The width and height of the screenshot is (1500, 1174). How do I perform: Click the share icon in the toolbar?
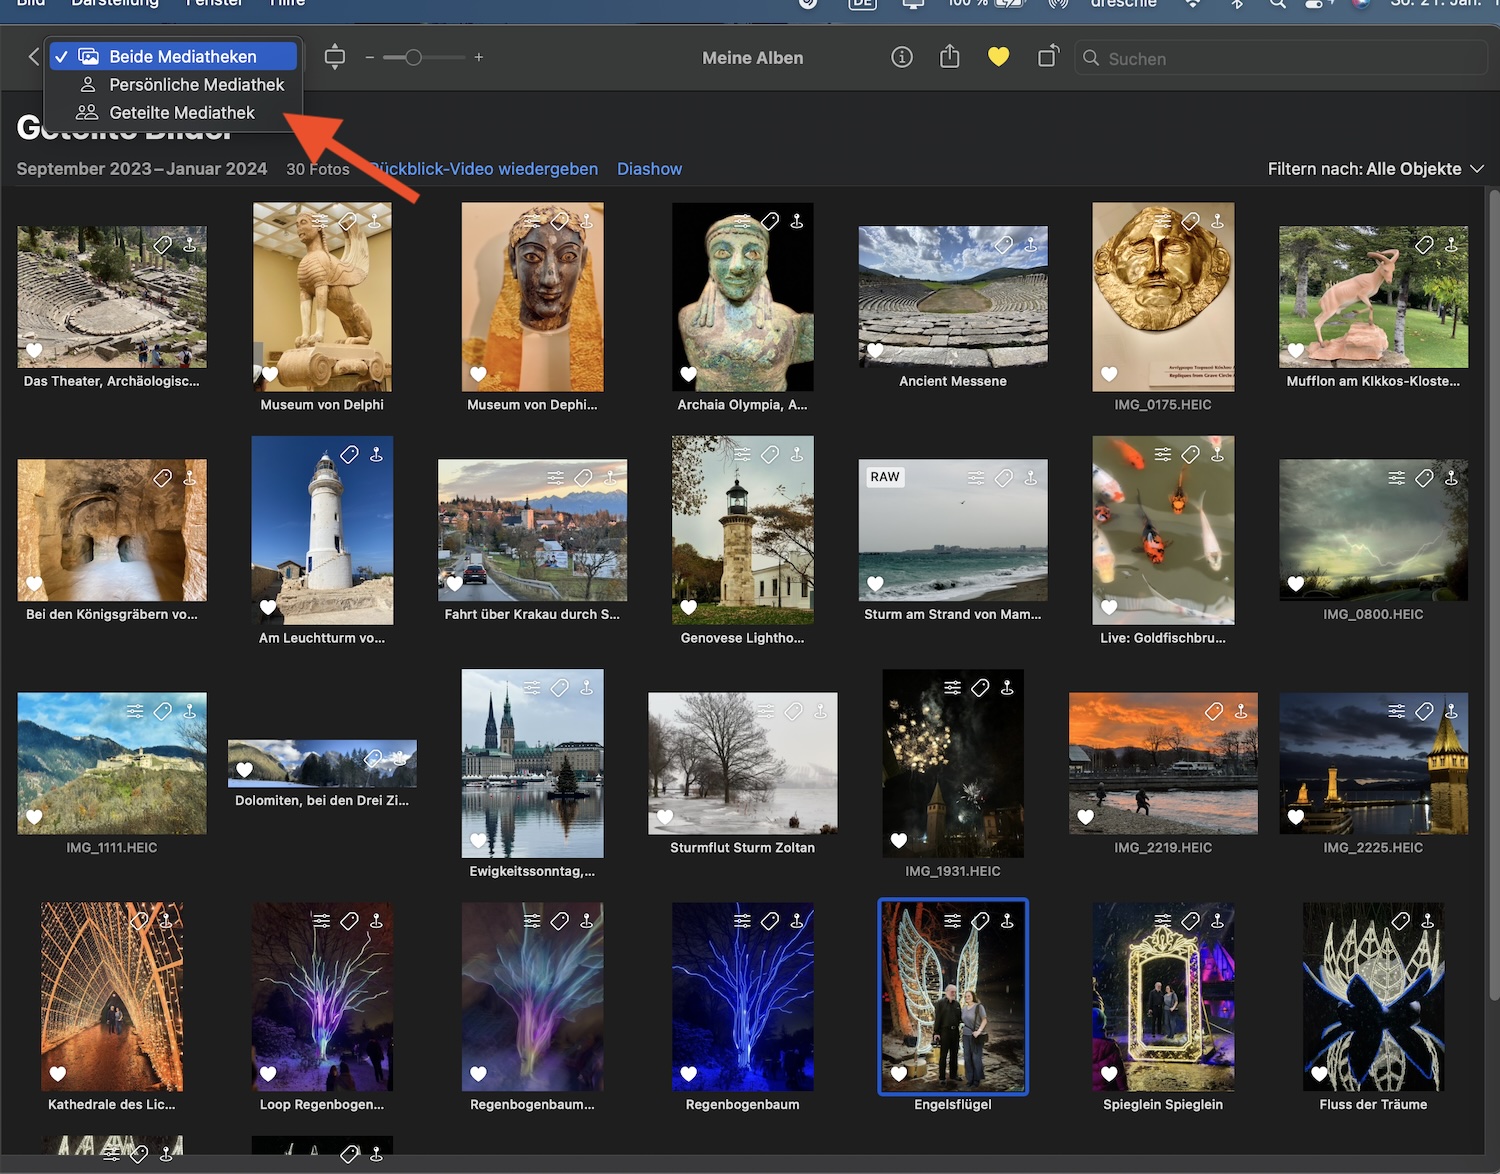pos(949,57)
